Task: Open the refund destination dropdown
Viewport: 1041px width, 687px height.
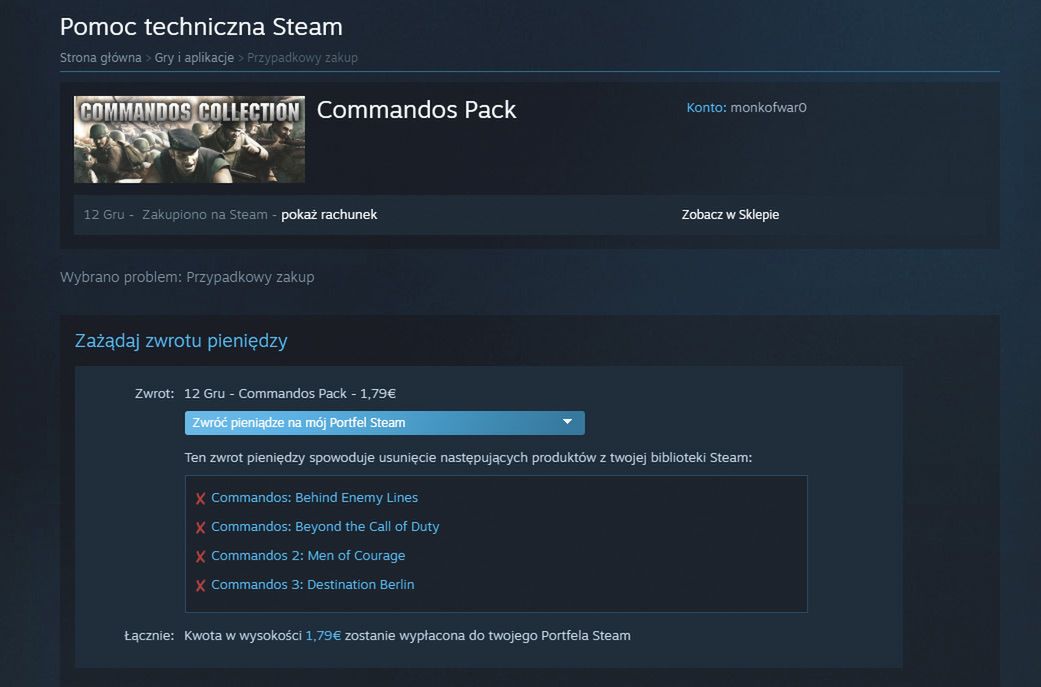Action: pyautogui.click(x=384, y=423)
